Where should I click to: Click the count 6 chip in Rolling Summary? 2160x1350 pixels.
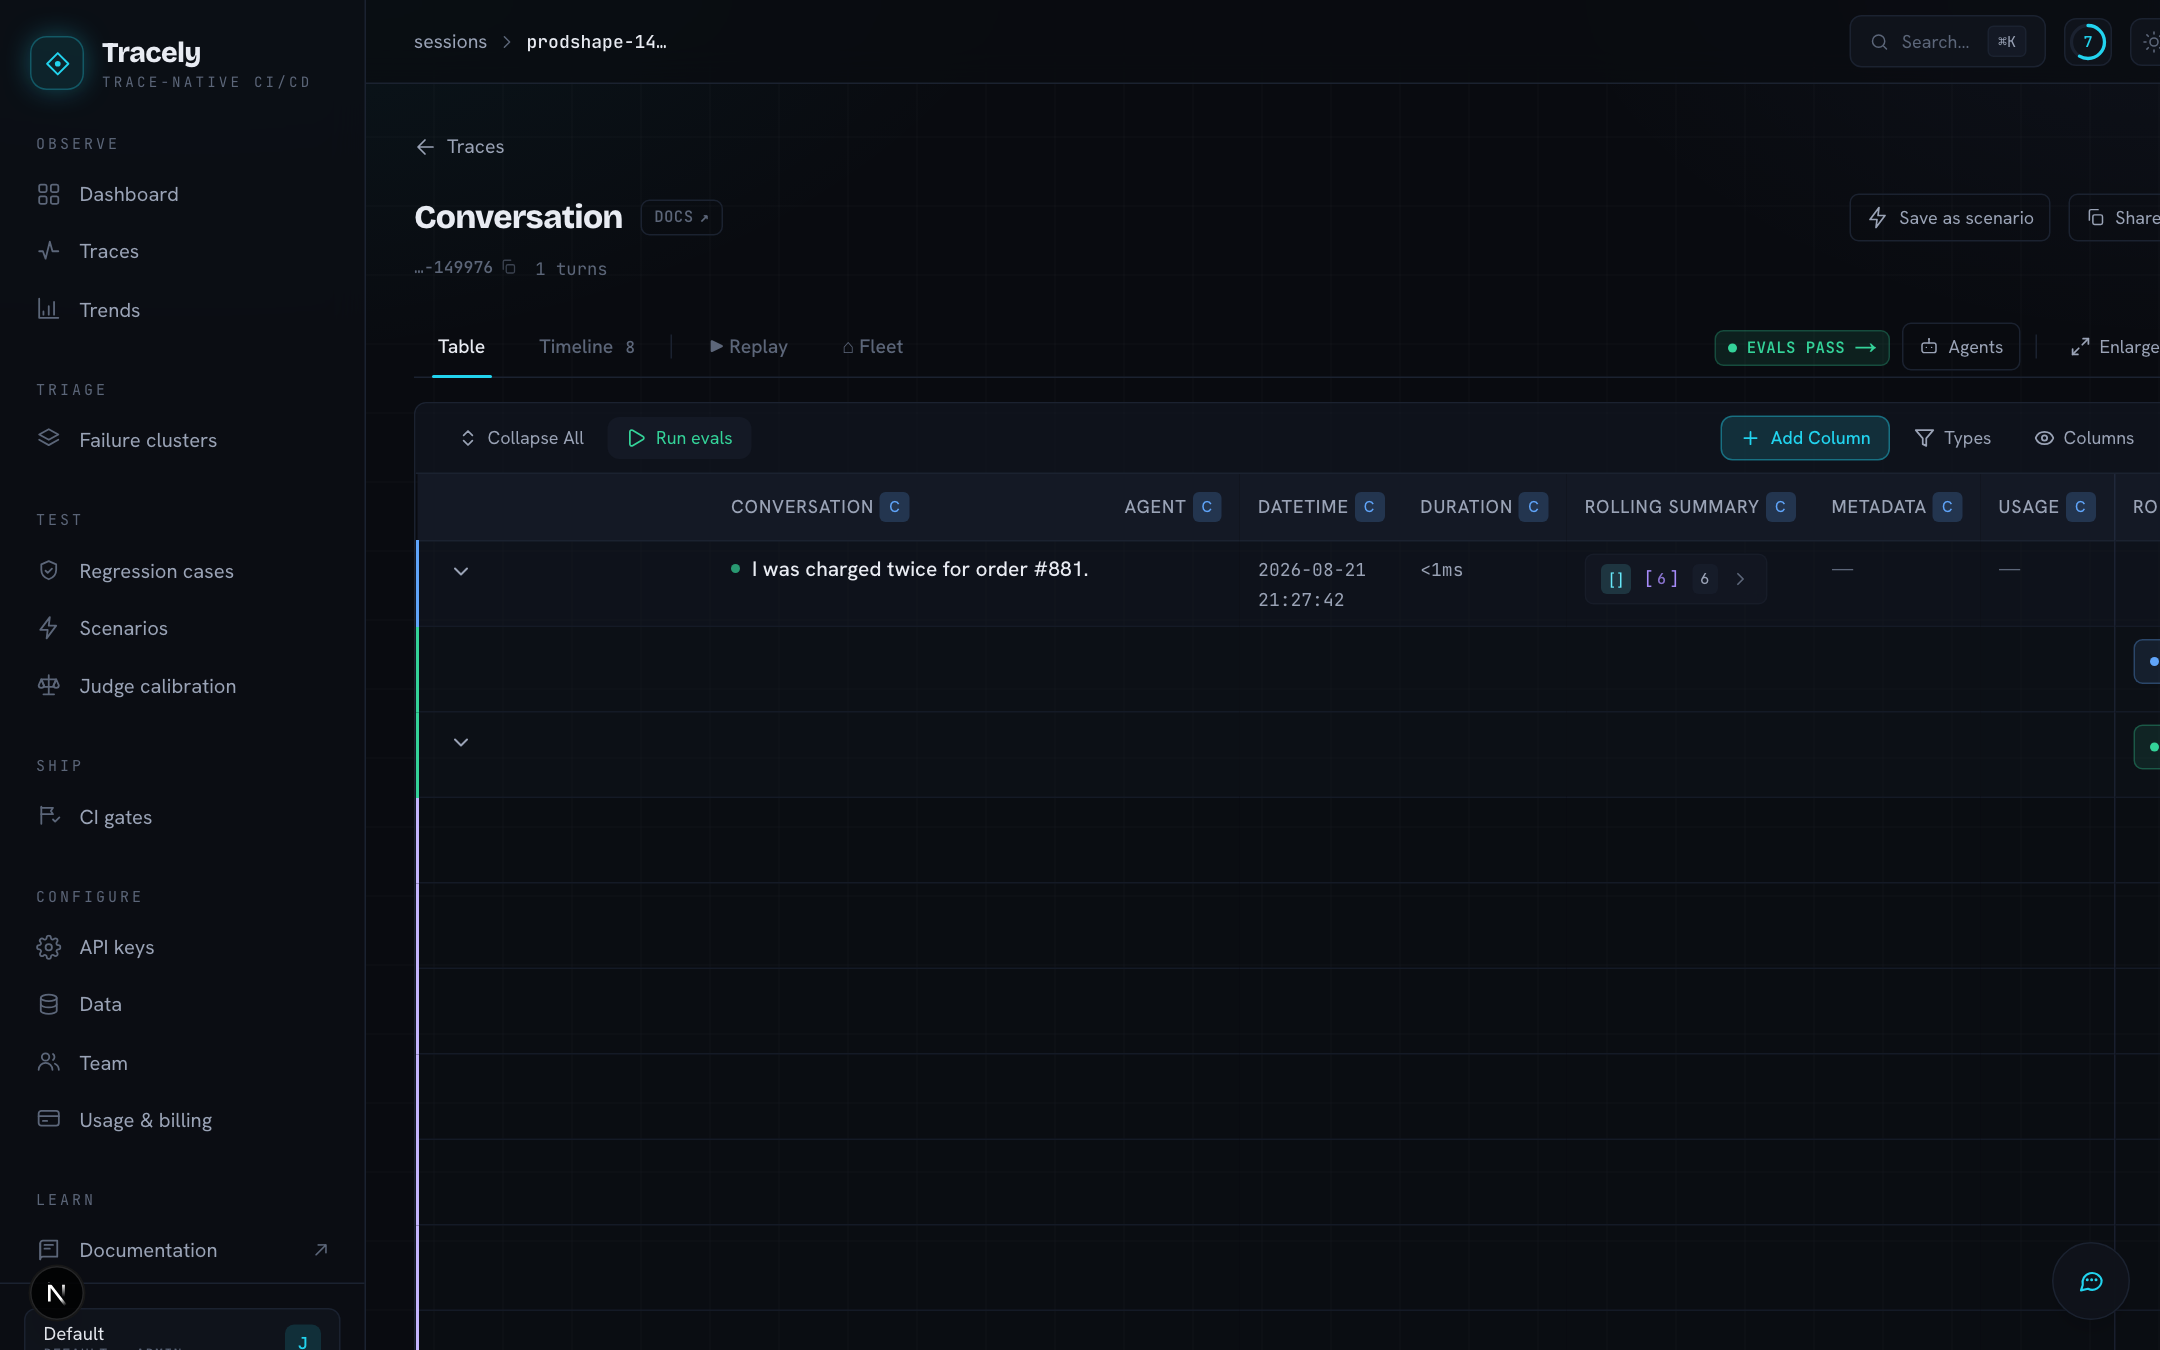click(1704, 579)
